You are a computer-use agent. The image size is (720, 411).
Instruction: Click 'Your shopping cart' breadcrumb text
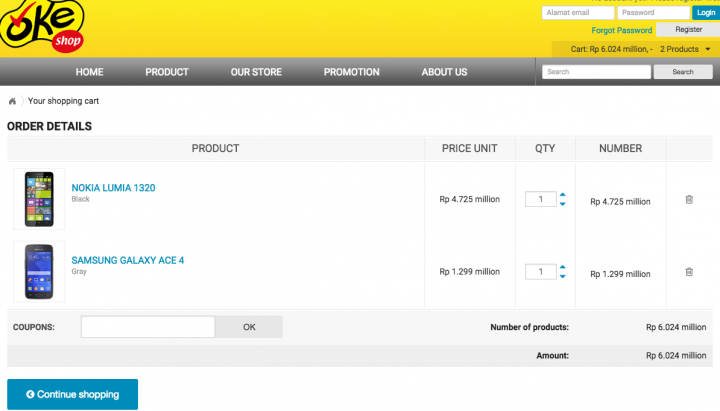coord(63,101)
